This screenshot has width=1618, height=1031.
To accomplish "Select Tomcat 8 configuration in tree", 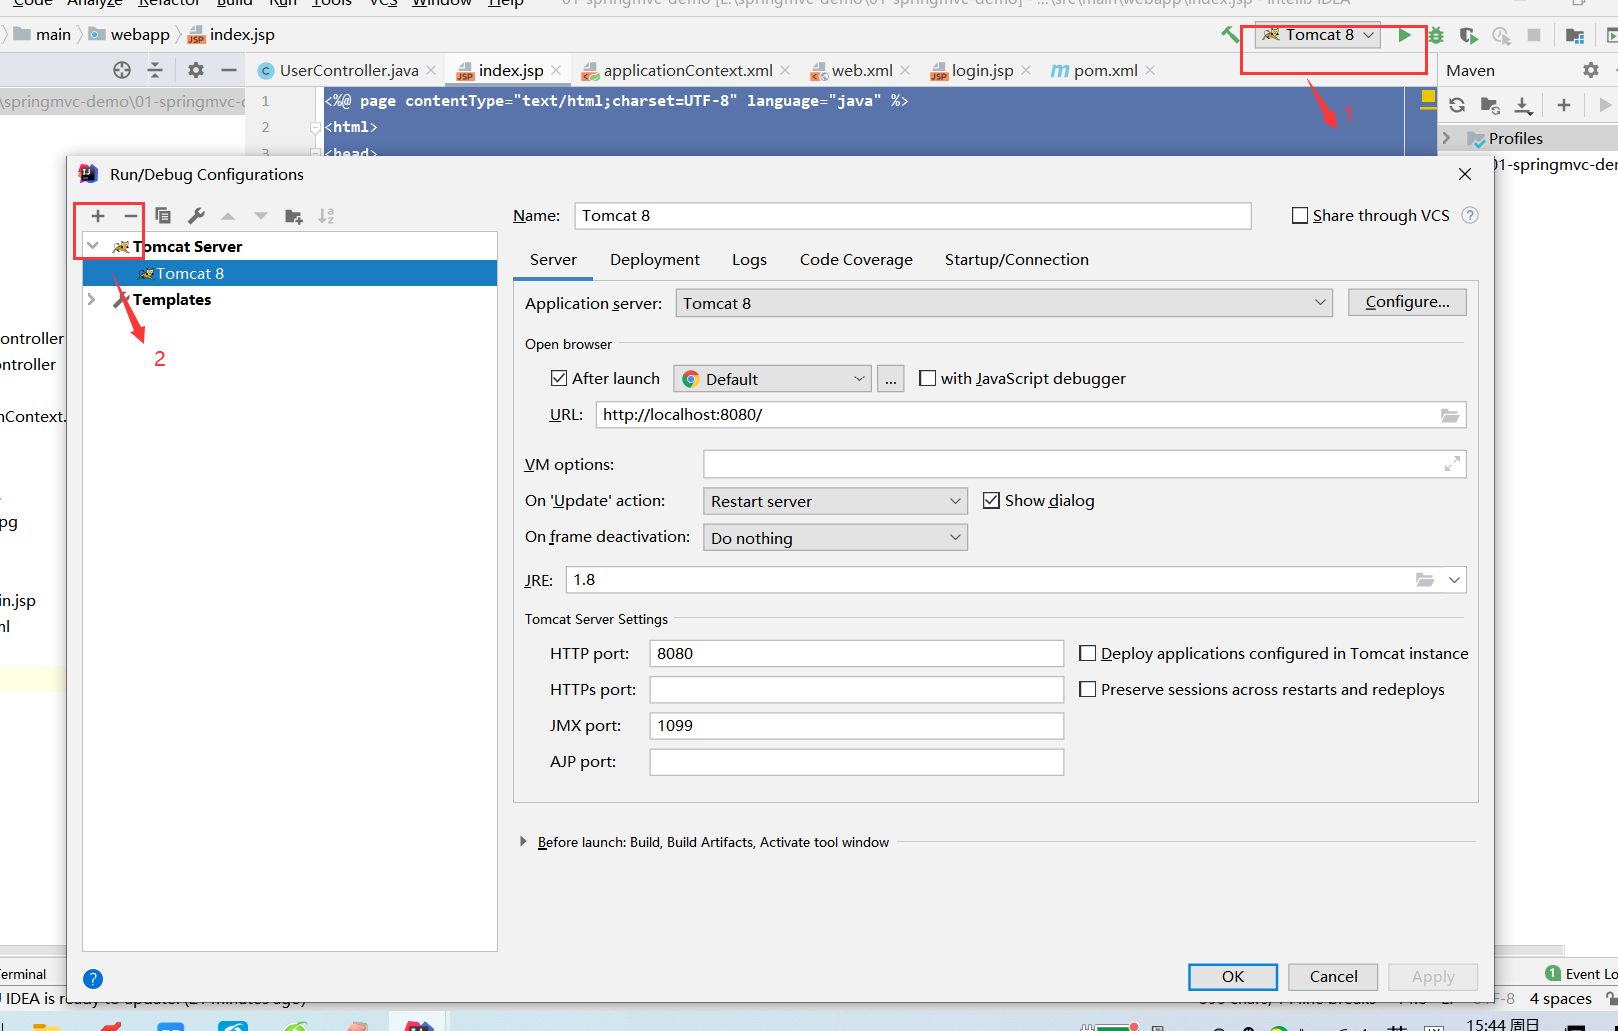I will pyautogui.click(x=290, y=273).
